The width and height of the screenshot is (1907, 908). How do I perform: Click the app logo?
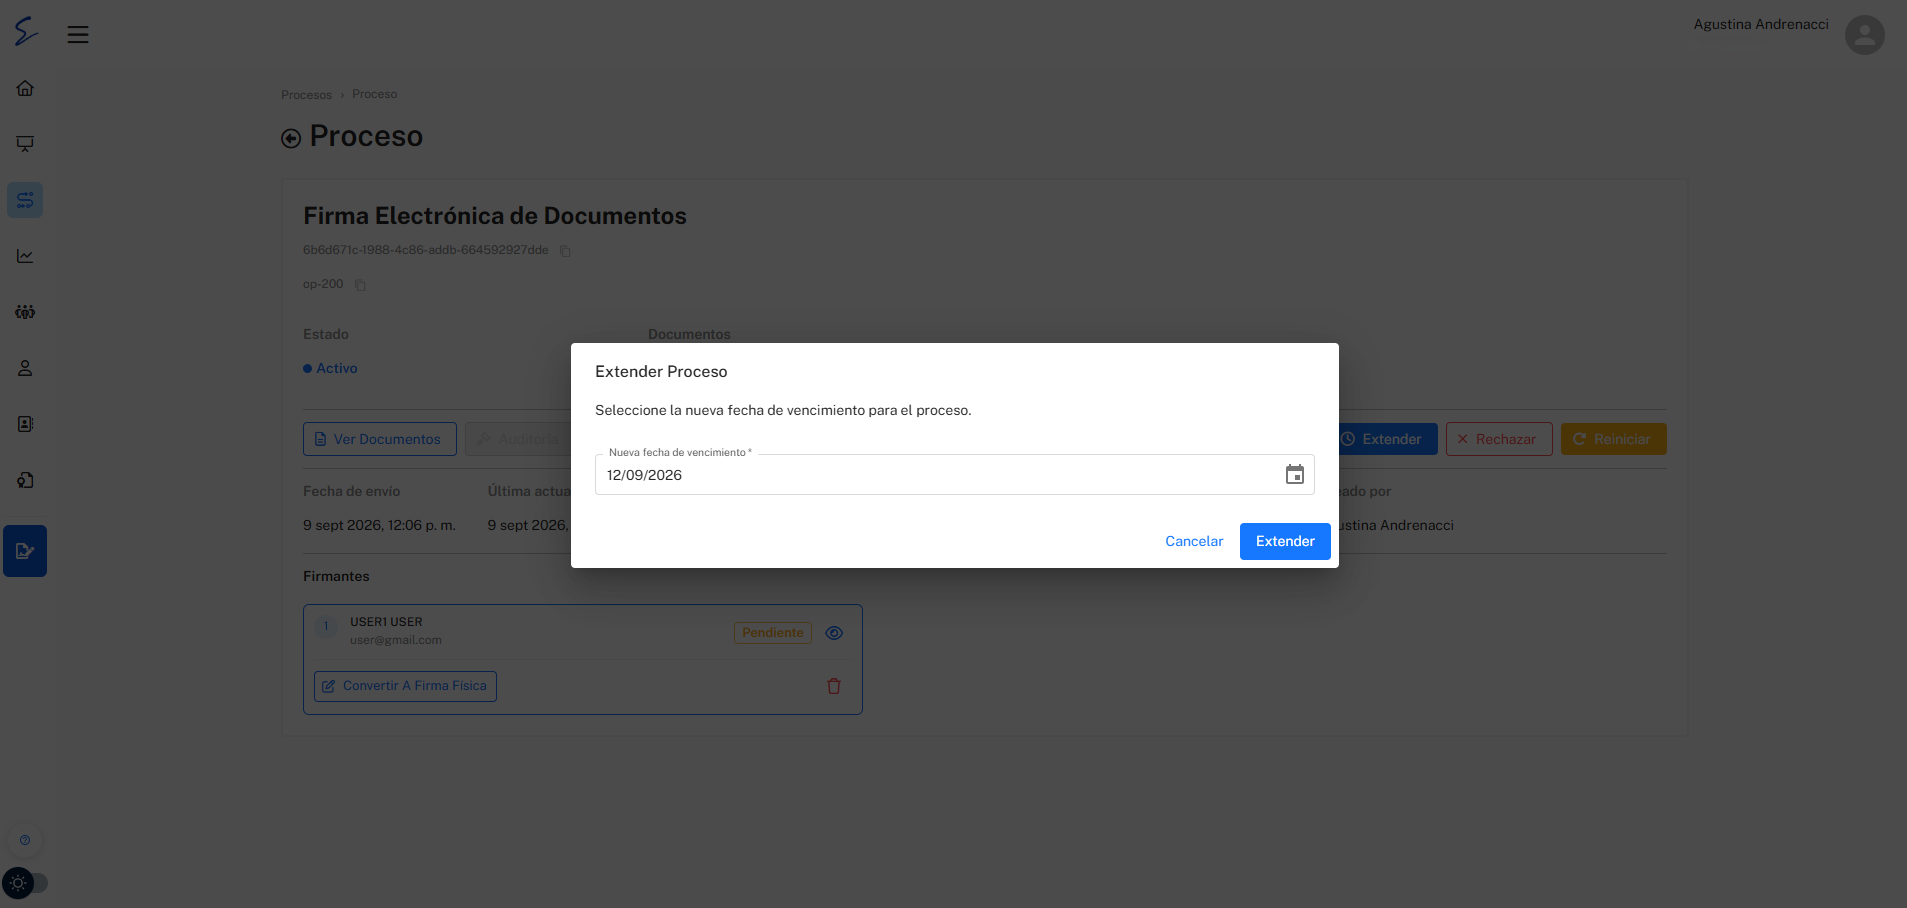coord(26,31)
